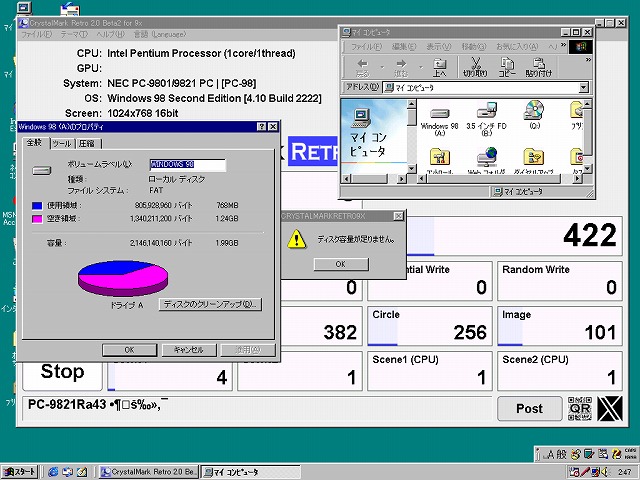Click right scroll arrow of file pane

pos(578,179)
